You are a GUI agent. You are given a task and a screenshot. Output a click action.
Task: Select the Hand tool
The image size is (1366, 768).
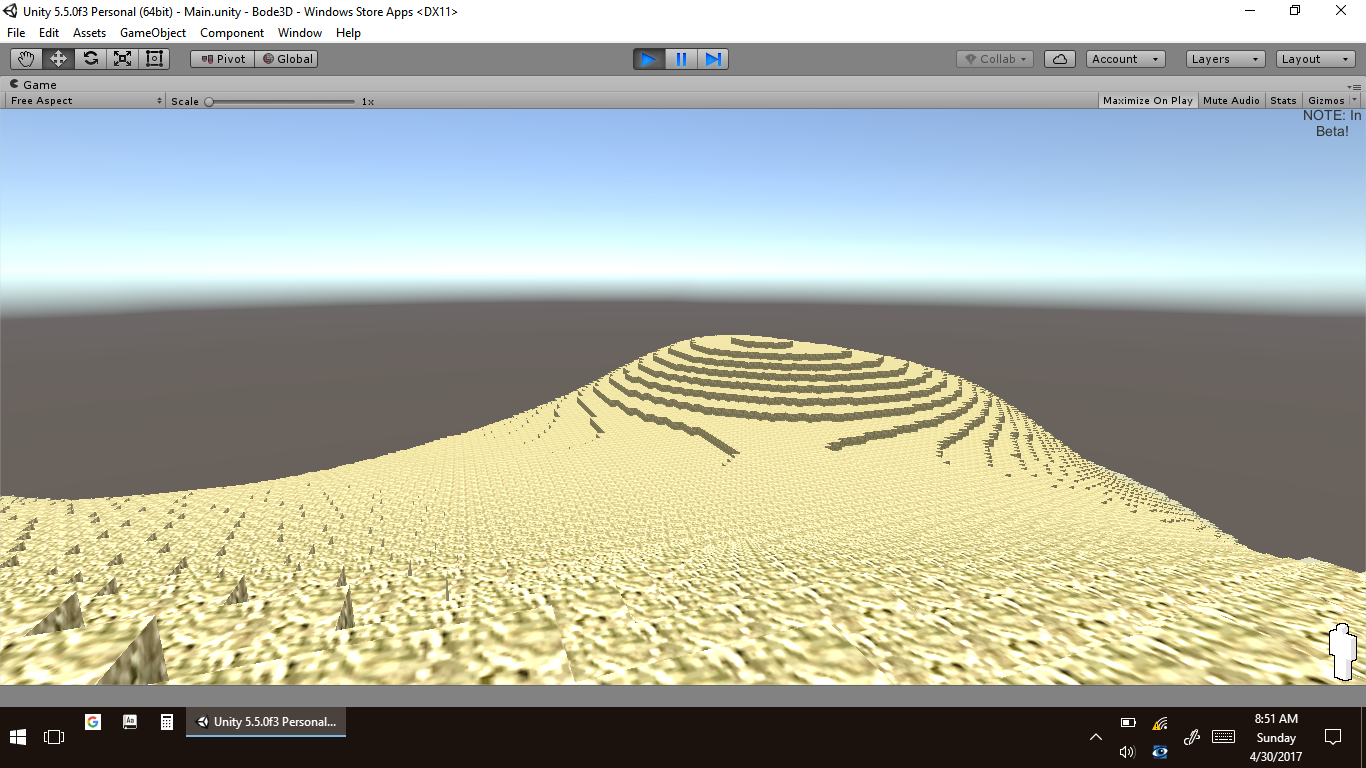click(26, 59)
